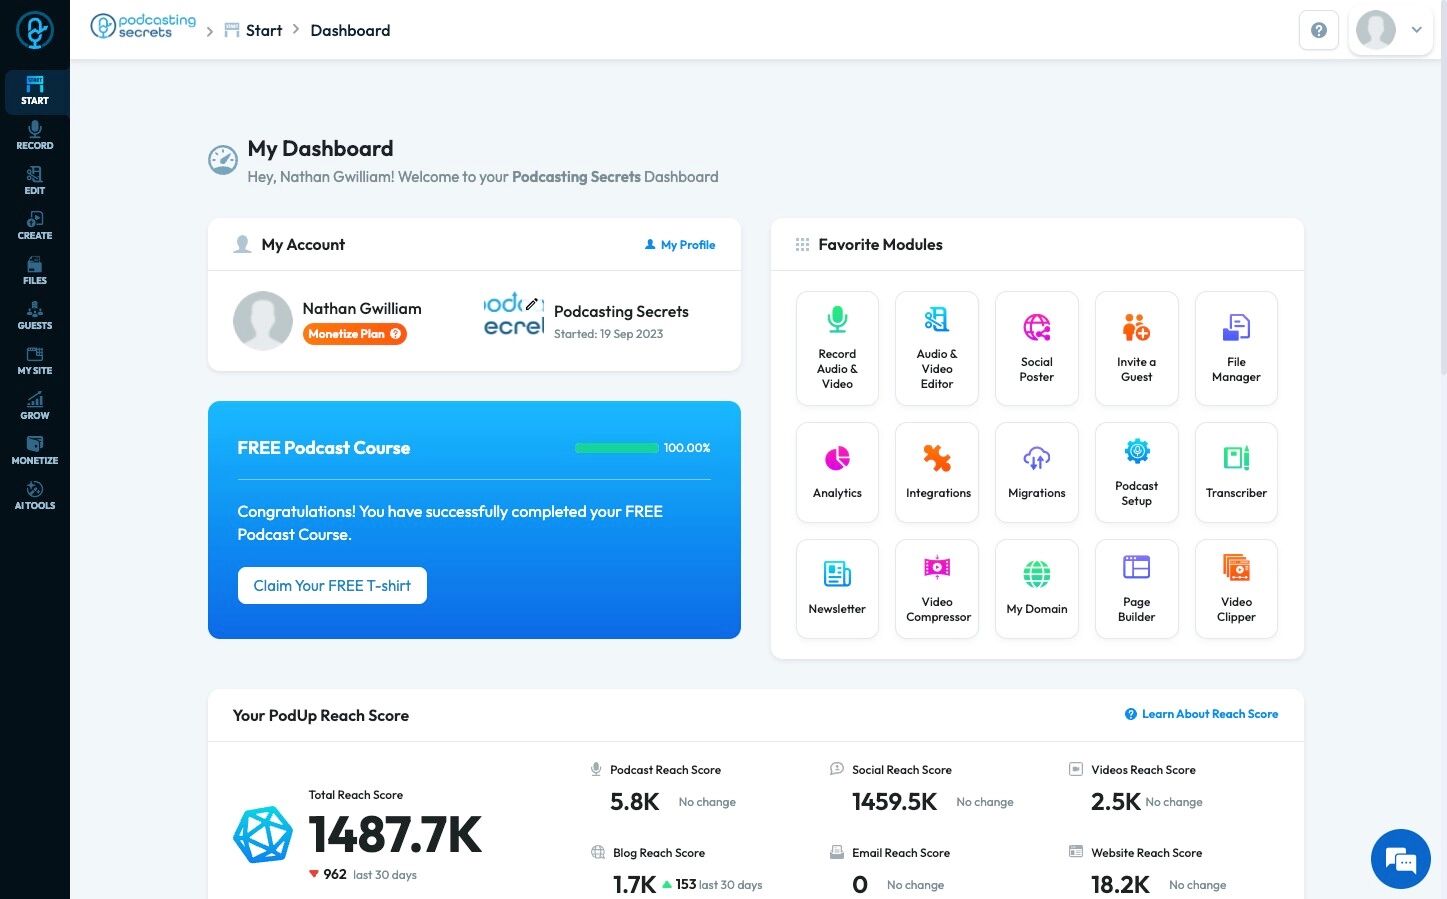Open the File Manager module

coord(1236,348)
